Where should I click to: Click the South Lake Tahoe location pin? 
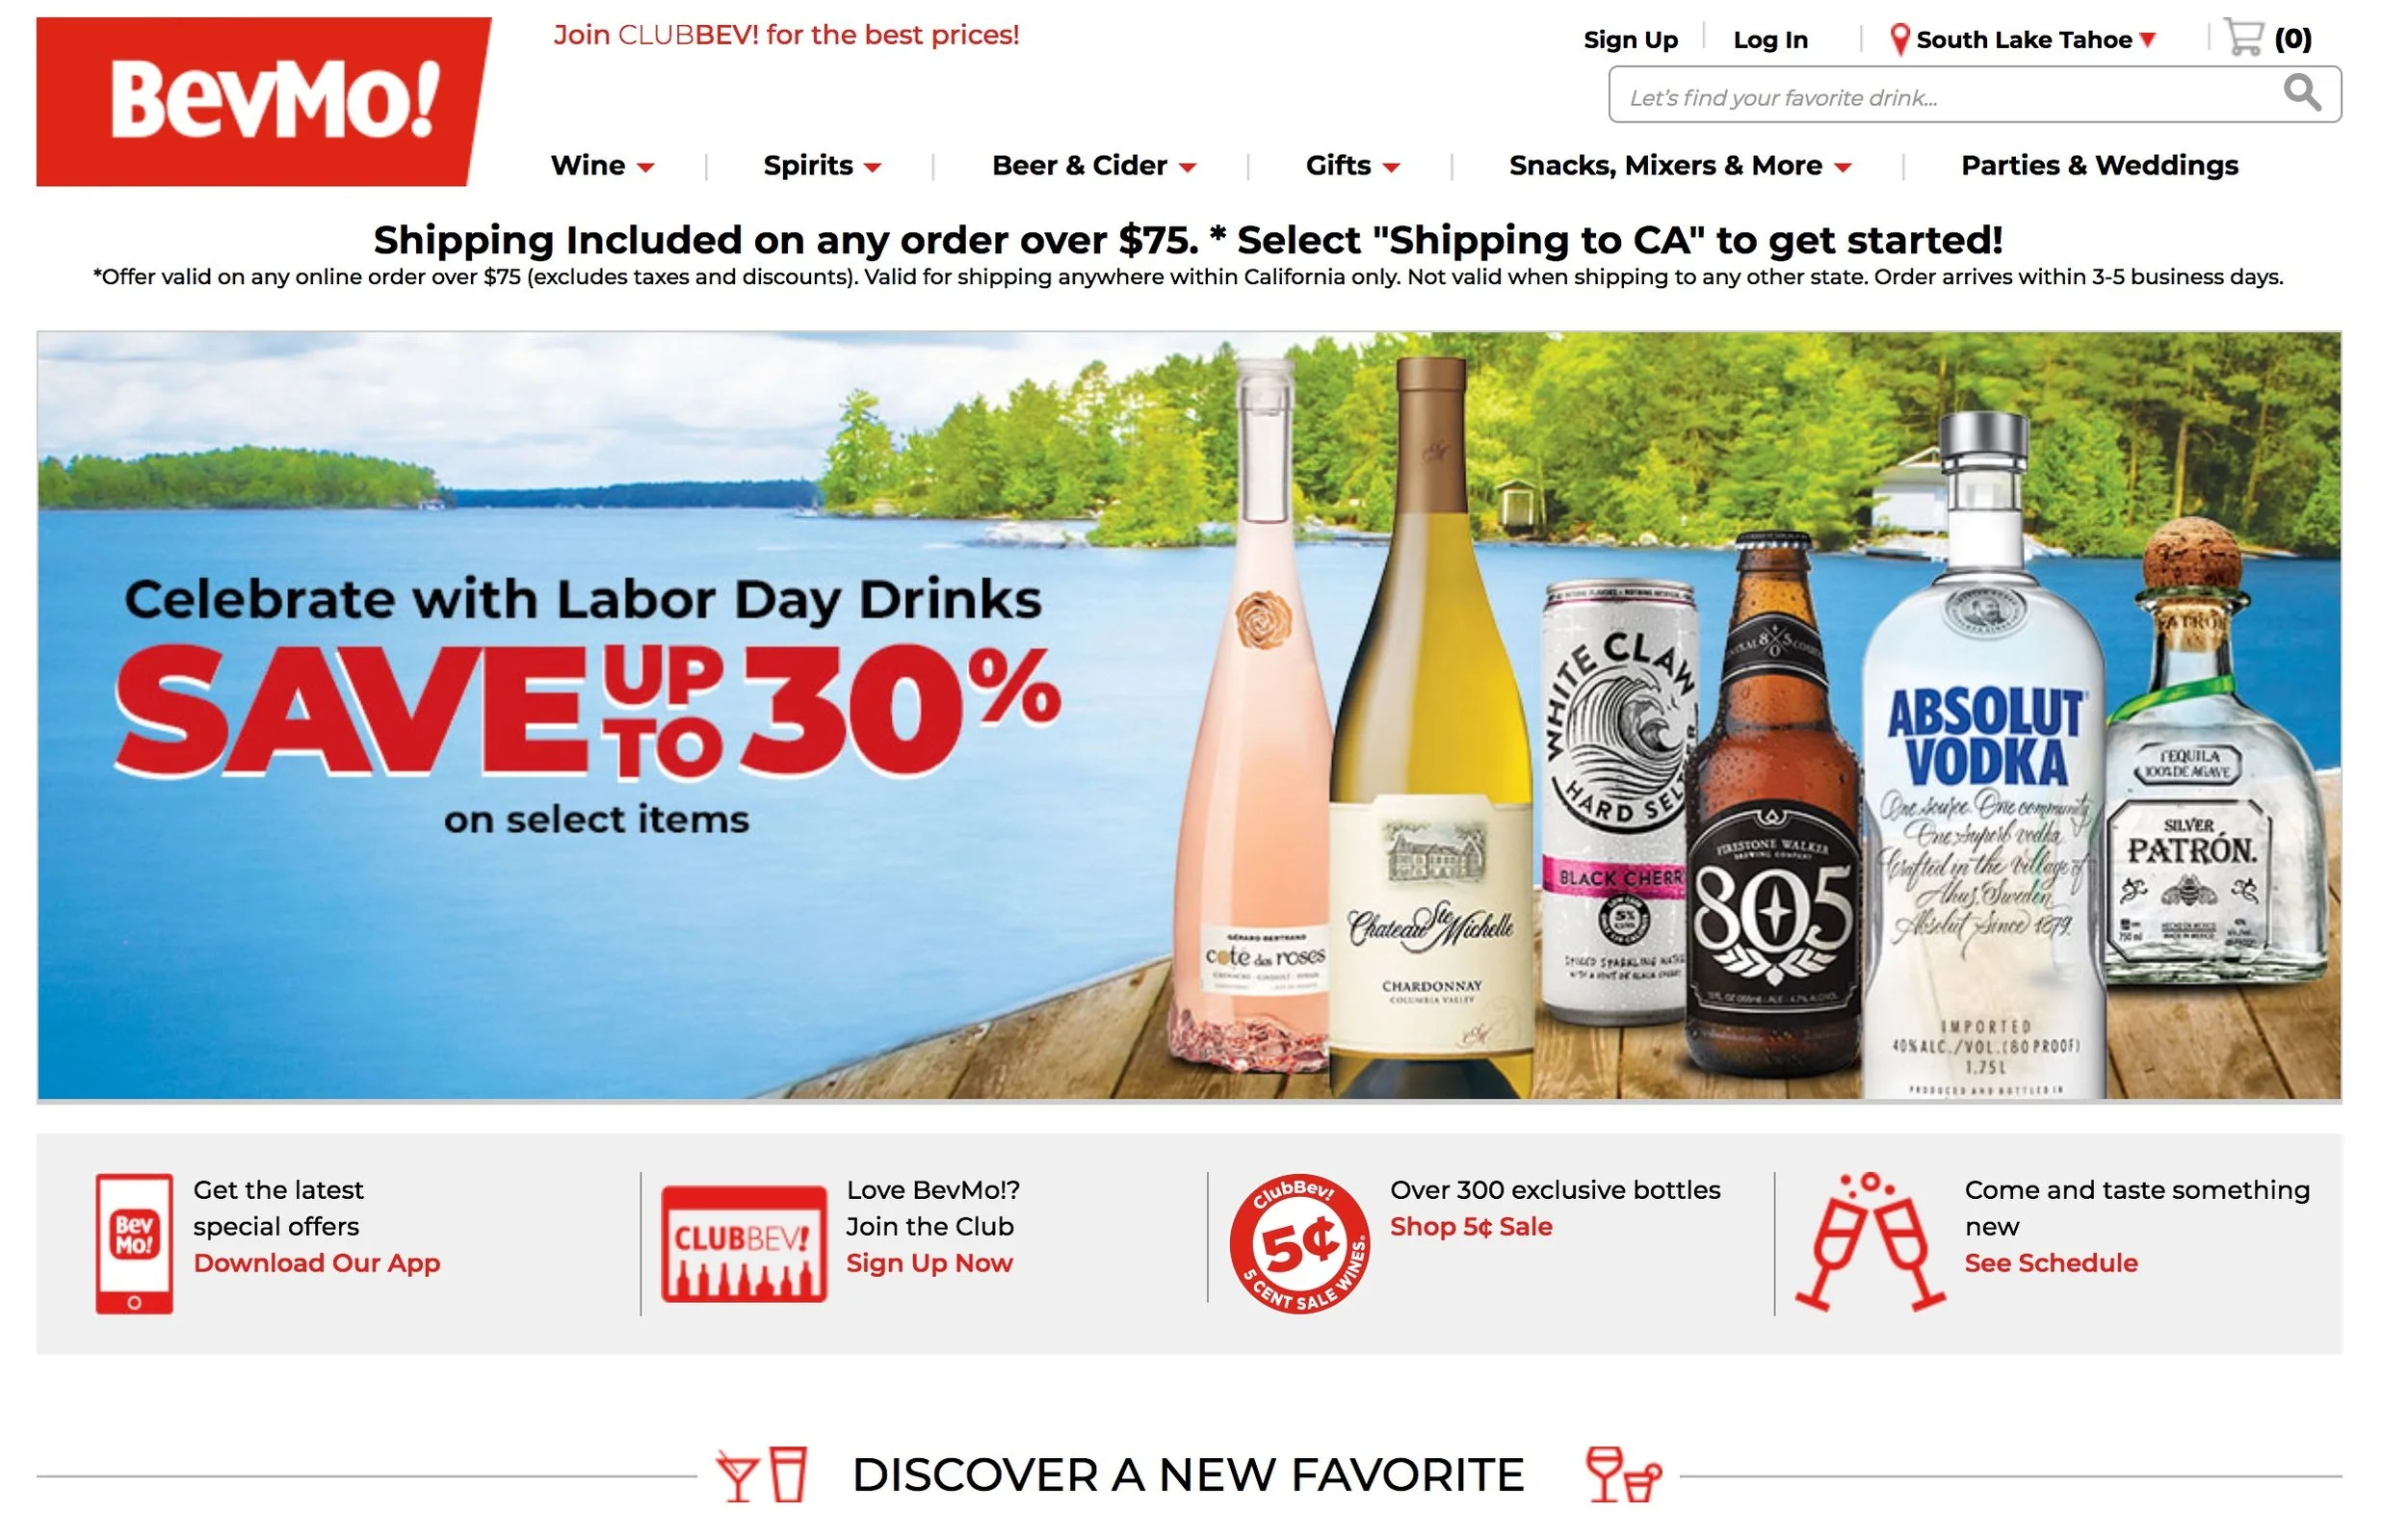click(1900, 40)
